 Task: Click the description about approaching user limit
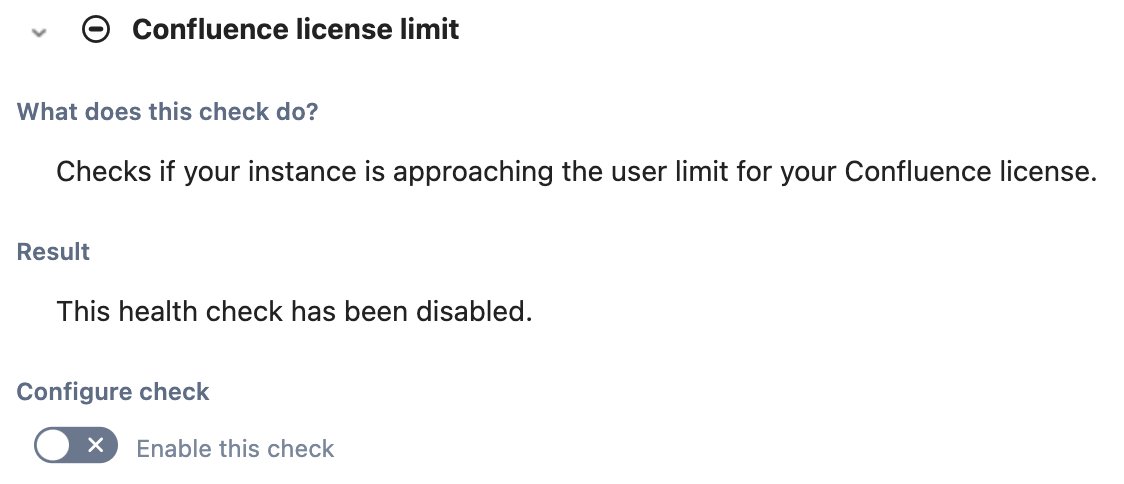point(576,172)
